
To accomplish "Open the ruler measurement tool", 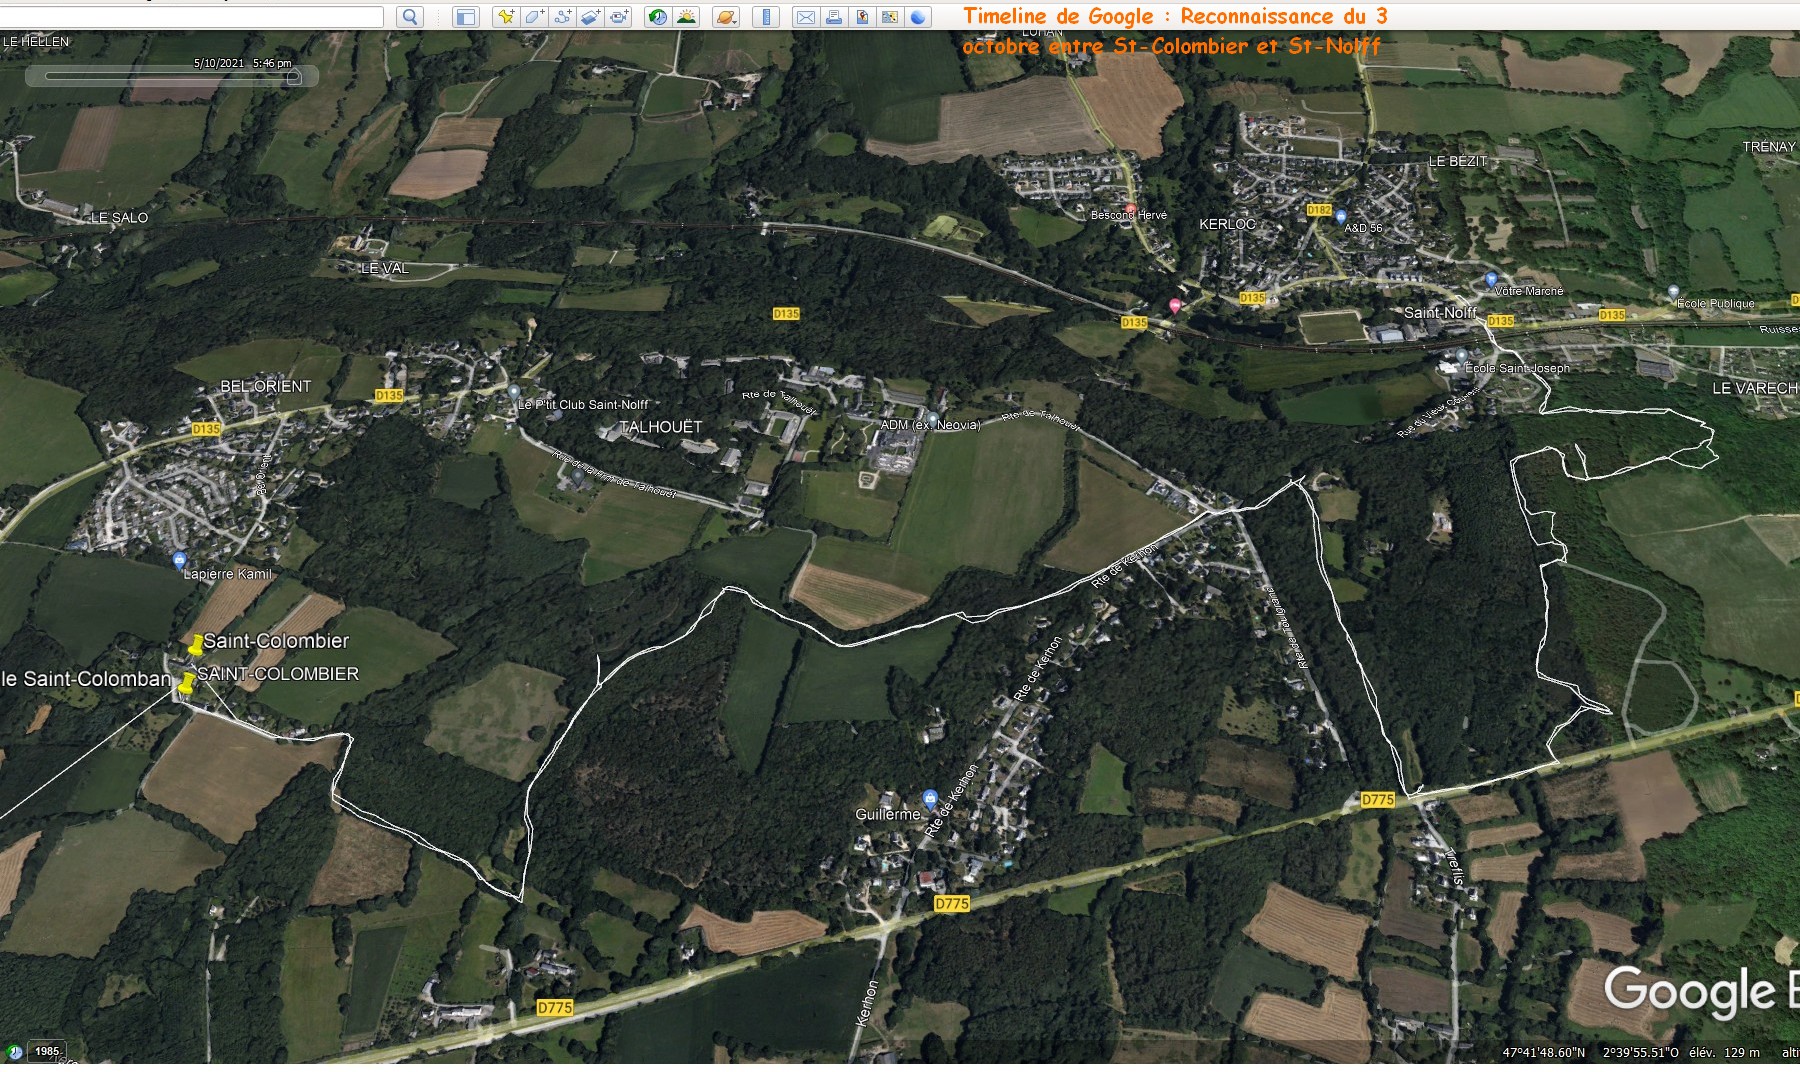I will click(766, 16).
